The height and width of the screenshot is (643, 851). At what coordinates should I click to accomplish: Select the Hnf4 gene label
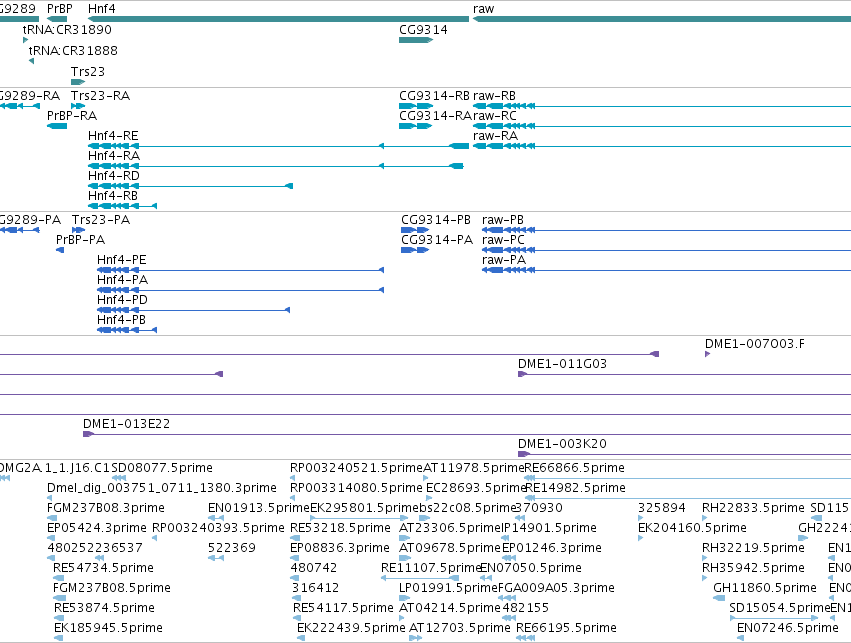[x=101, y=9]
